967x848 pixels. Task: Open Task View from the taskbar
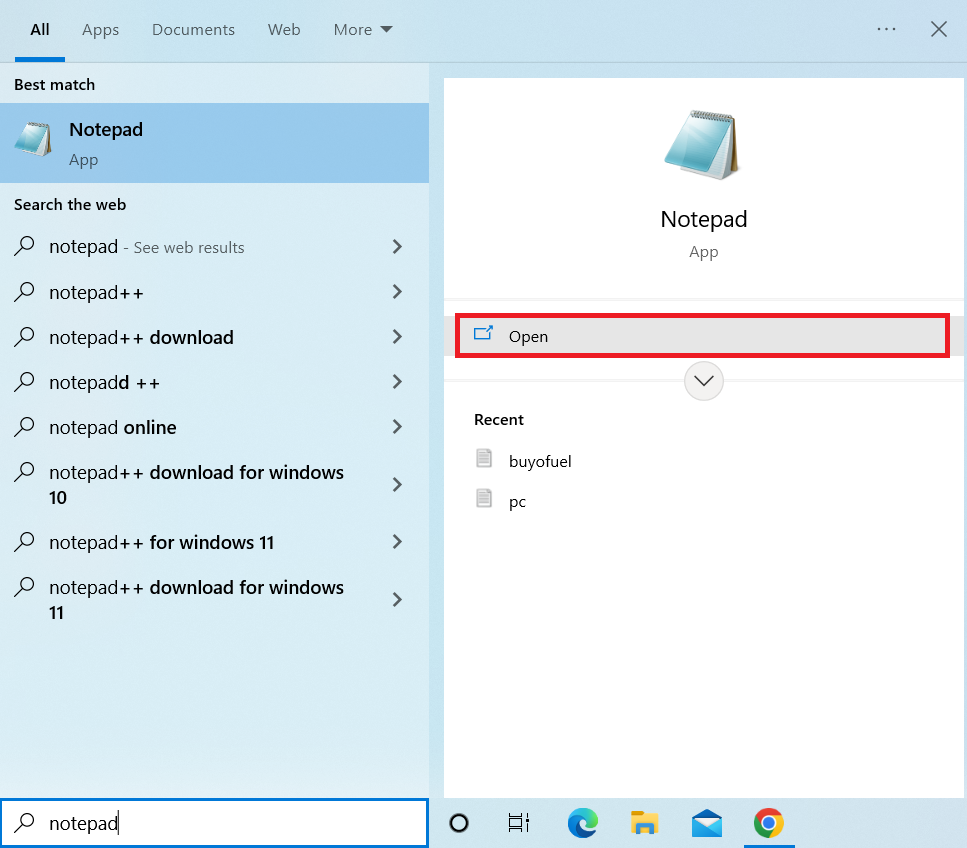pos(518,823)
